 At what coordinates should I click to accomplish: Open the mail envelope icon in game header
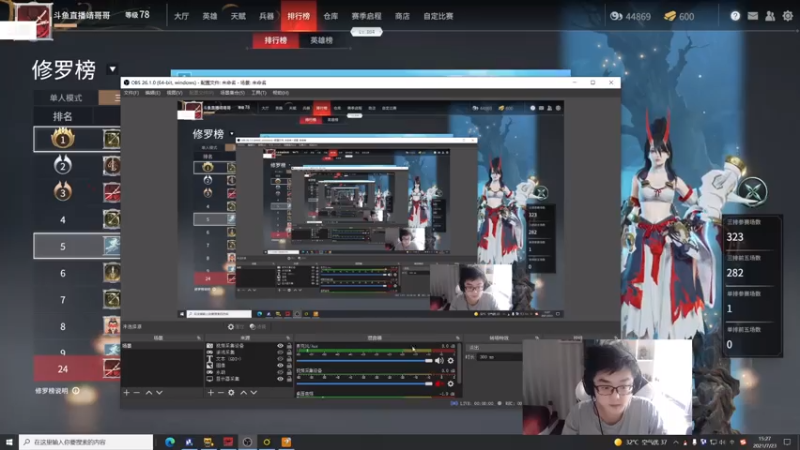point(753,16)
